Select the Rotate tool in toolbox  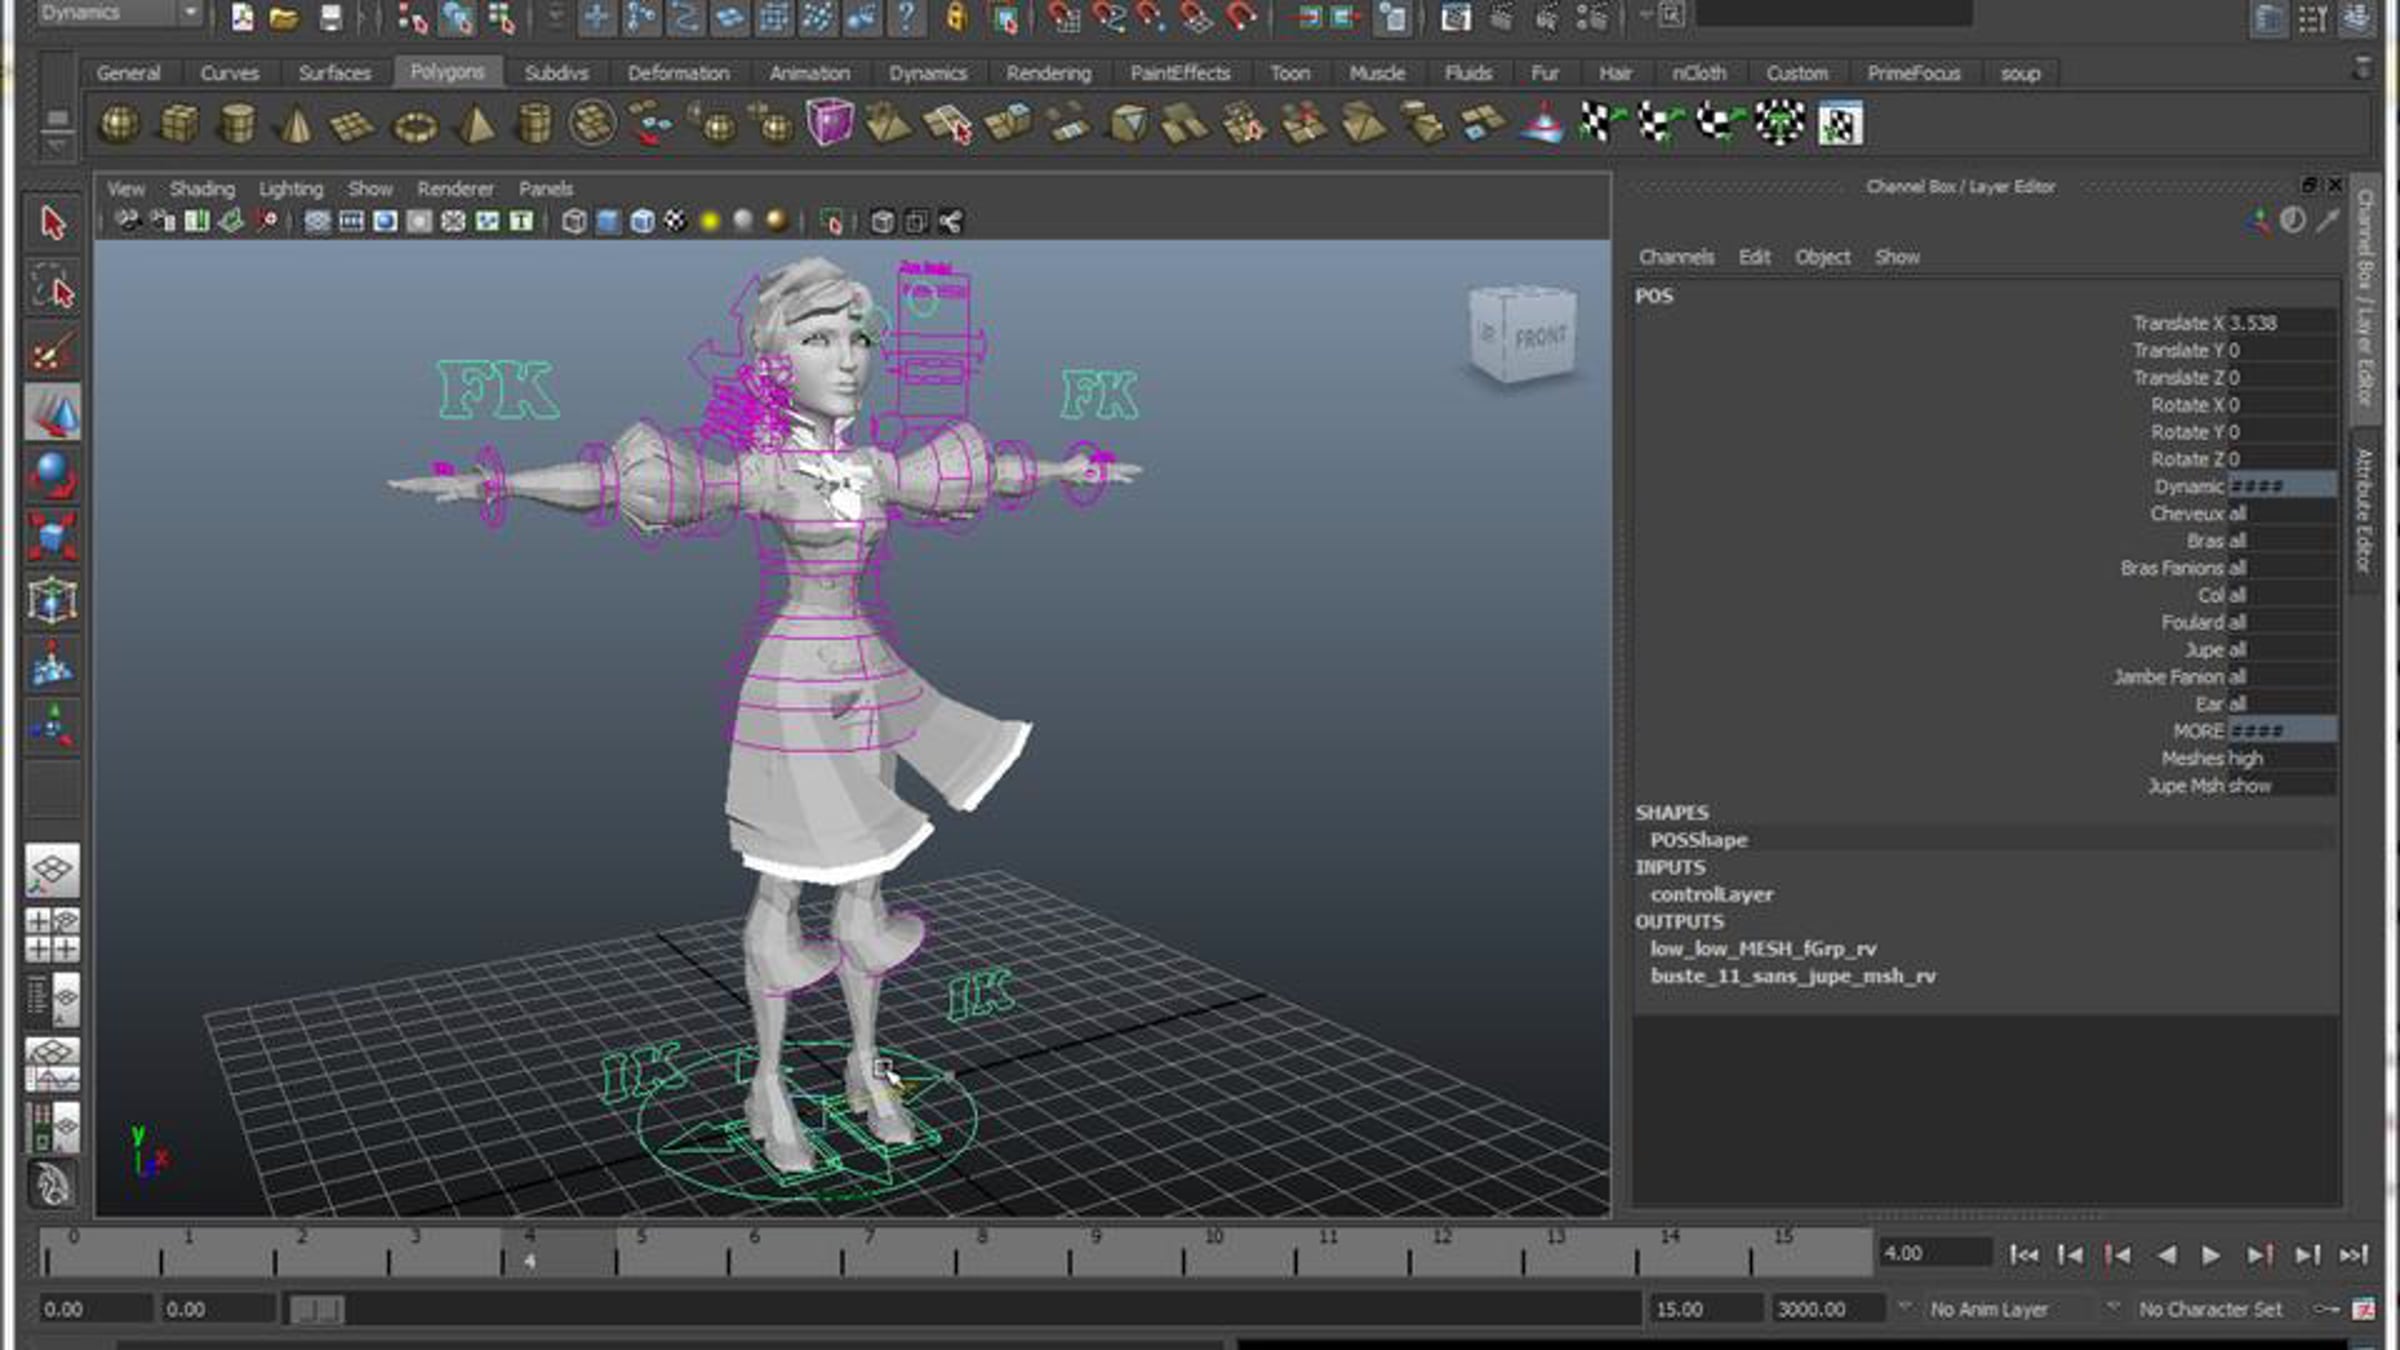click(52, 476)
